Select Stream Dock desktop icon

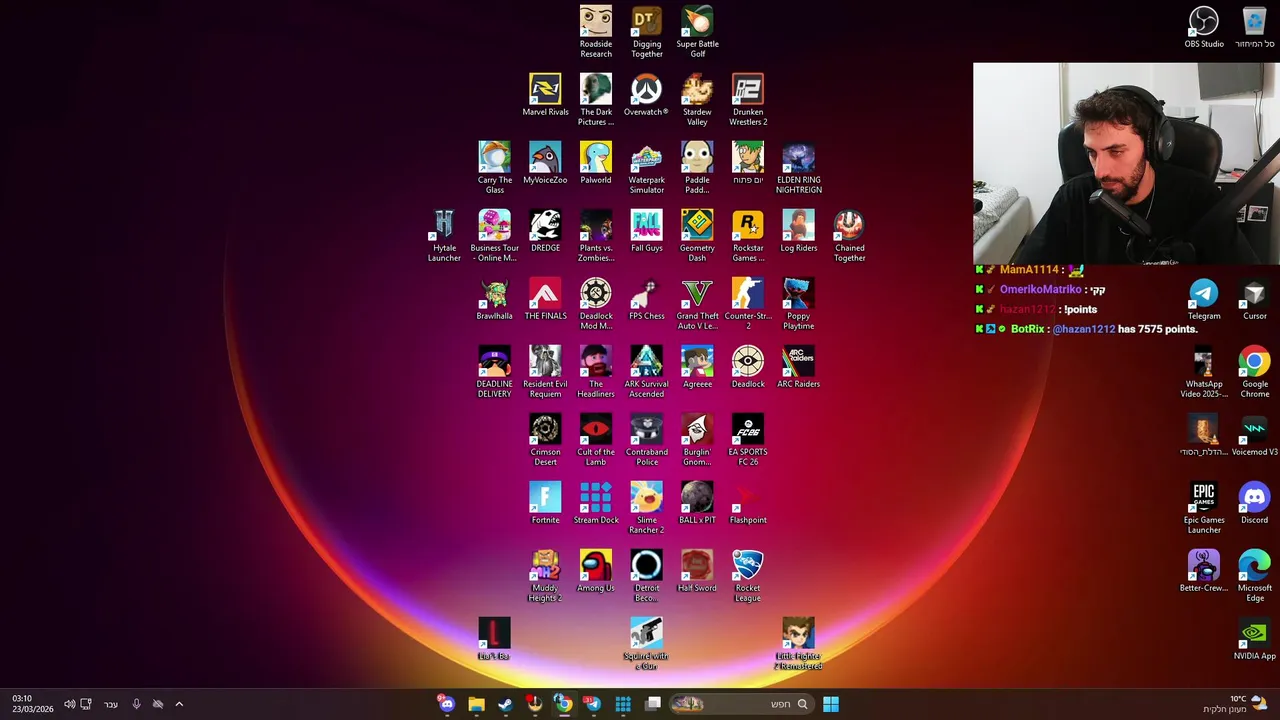pos(595,503)
